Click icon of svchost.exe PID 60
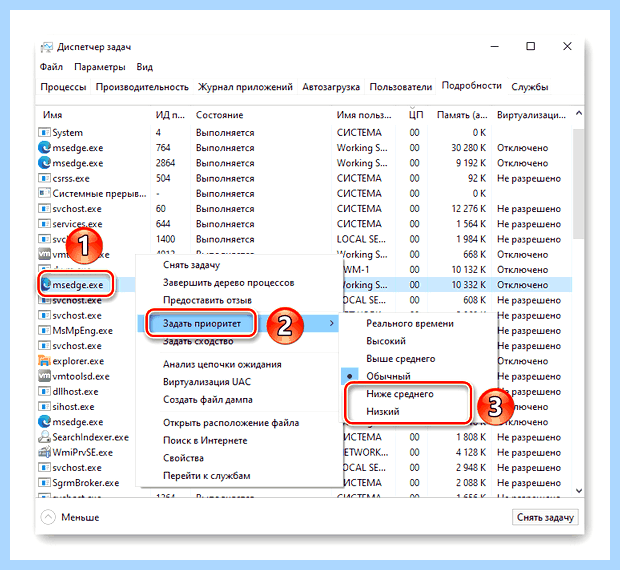This screenshot has width=620, height=570. [x=44, y=208]
